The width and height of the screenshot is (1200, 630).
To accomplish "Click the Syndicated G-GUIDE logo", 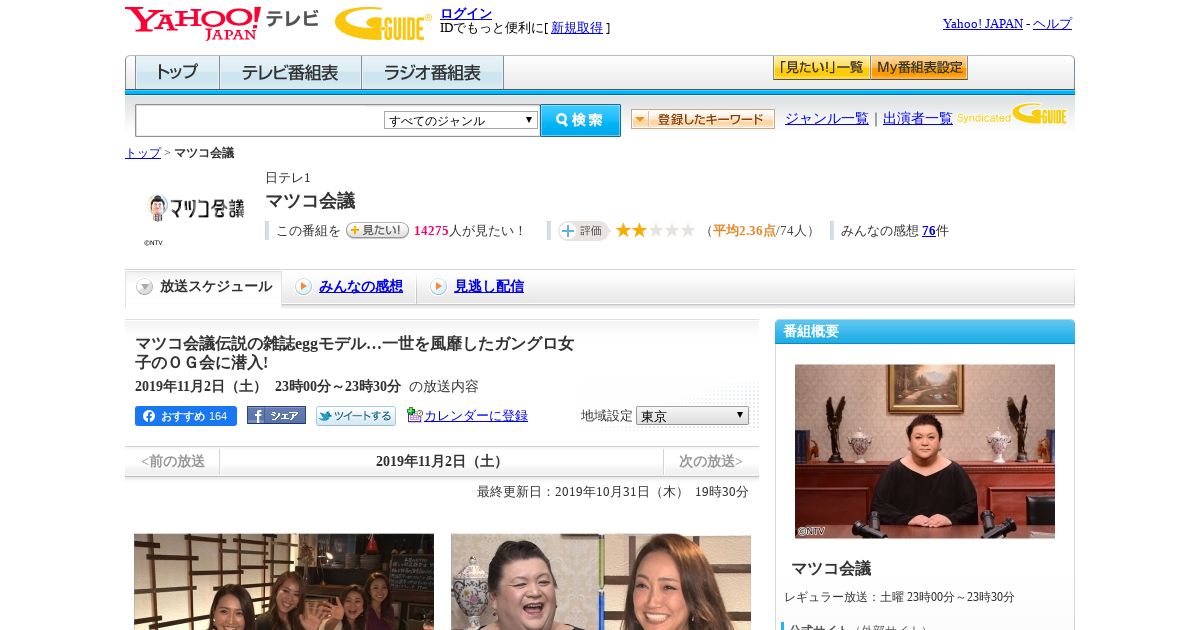I will 1012,115.
